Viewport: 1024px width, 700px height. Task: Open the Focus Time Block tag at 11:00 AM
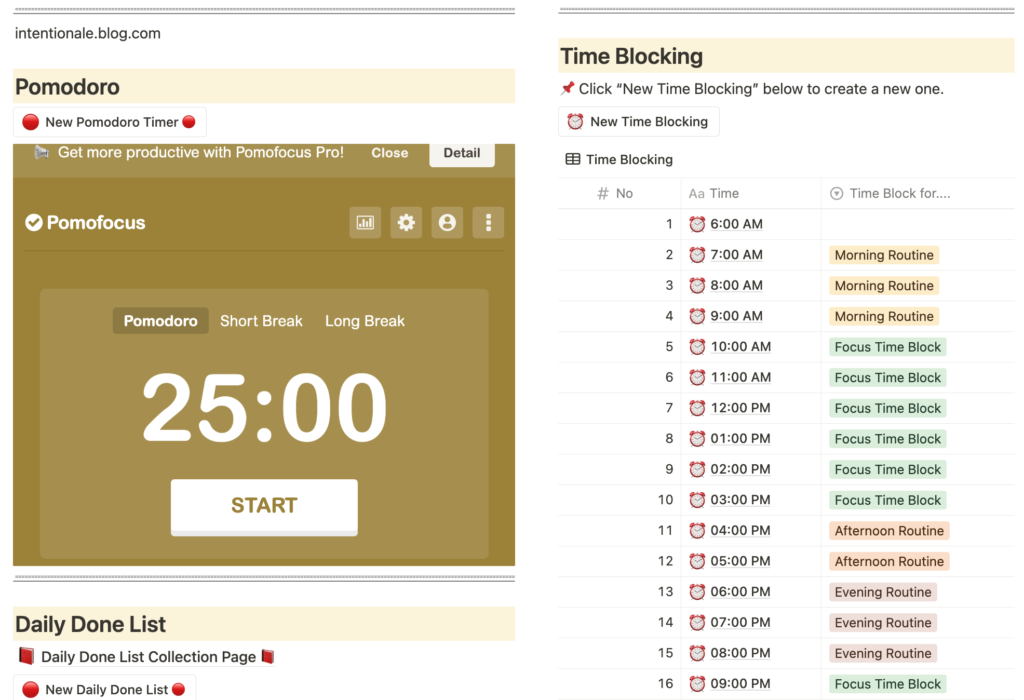(888, 378)
